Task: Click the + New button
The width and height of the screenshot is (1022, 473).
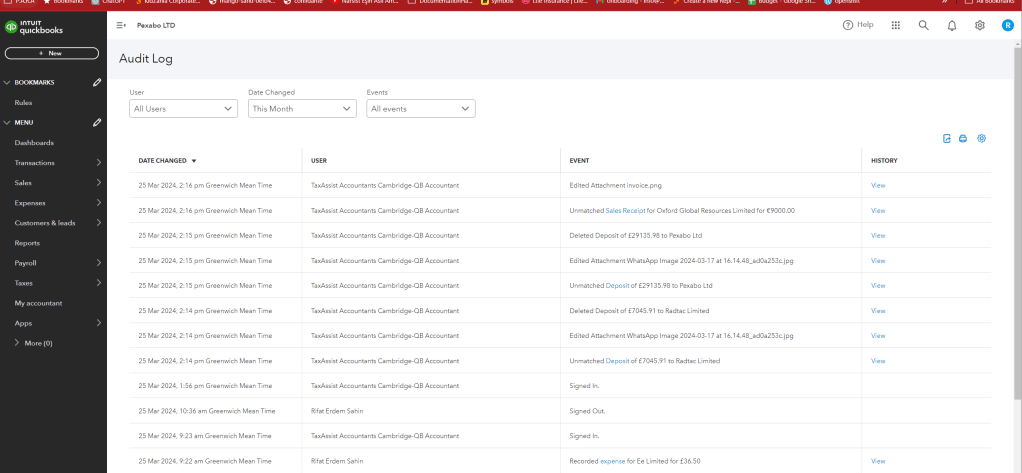Action: point(51,53)
